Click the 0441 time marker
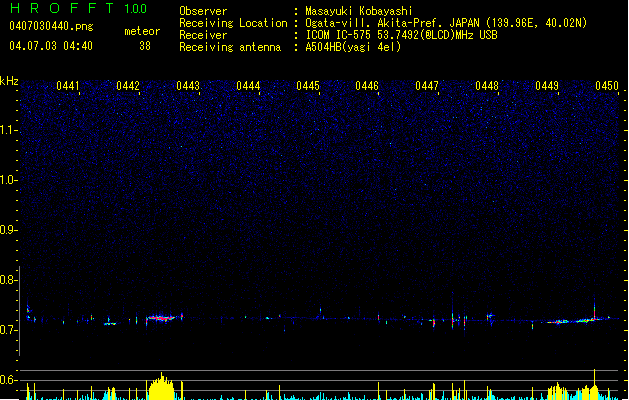 coord(68,86)
